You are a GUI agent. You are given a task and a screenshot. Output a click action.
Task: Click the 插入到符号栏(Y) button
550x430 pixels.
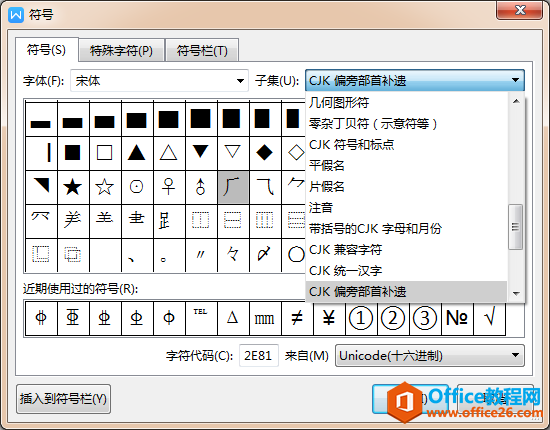coord(63,399)
